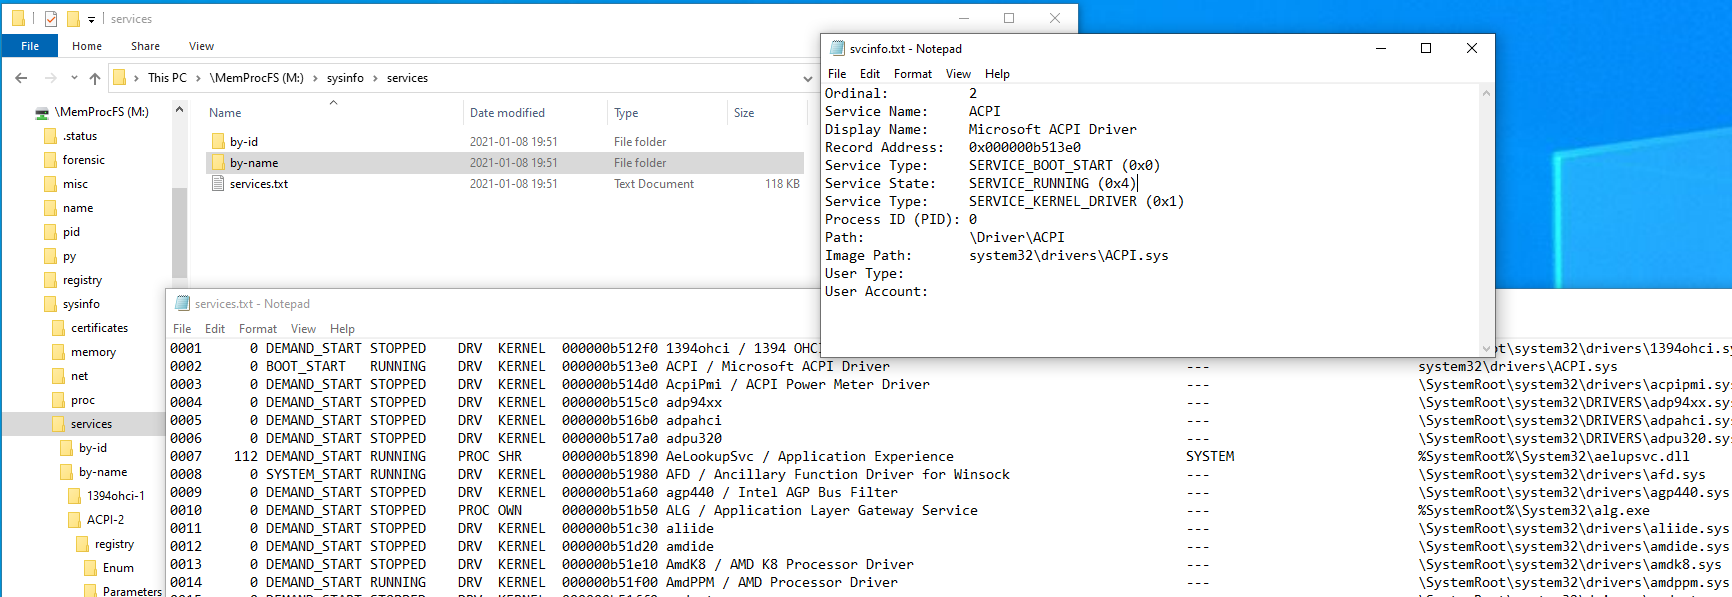Click This PC in address breadcrumb
The height and width of the screenshot is (597, 1732).
pos(167,78)
